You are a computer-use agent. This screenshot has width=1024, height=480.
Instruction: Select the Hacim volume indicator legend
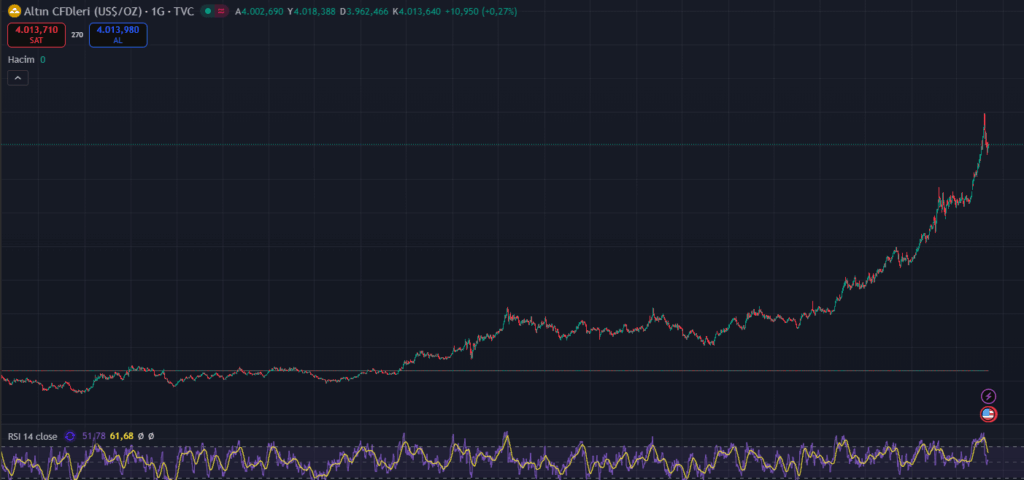click(21, 60)
